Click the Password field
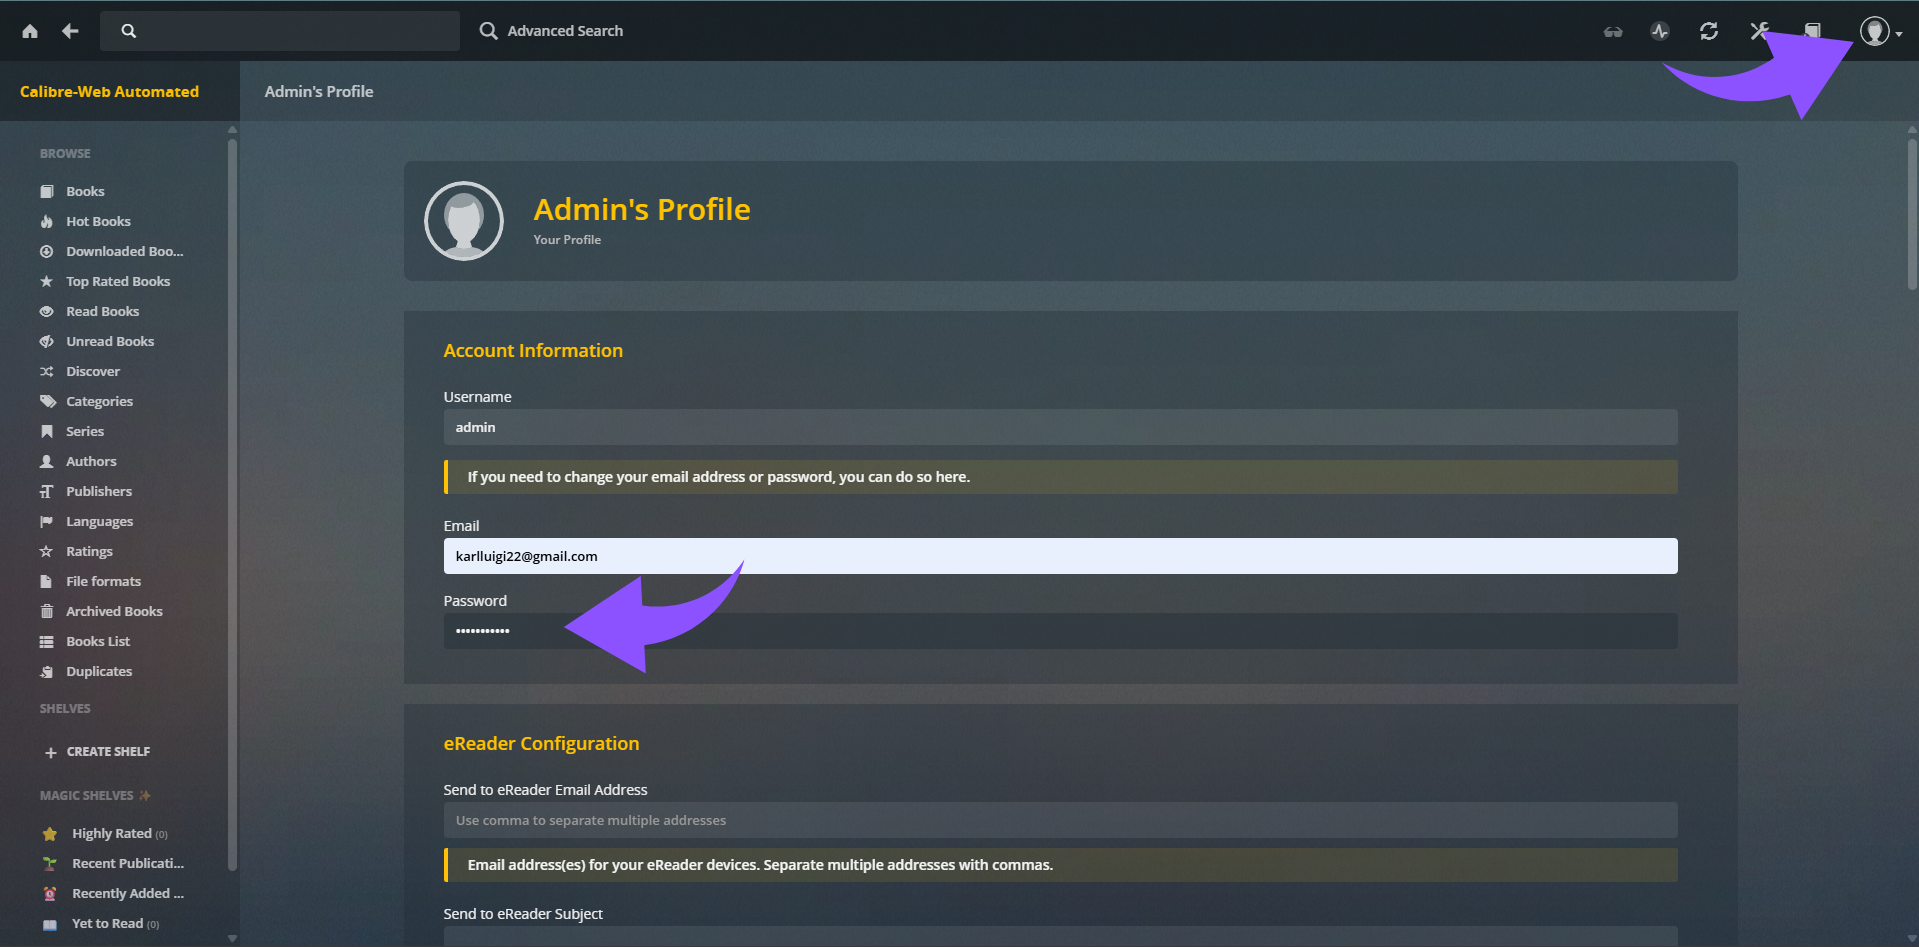This screenshot has height=947, width=1919. point(1060,631)
